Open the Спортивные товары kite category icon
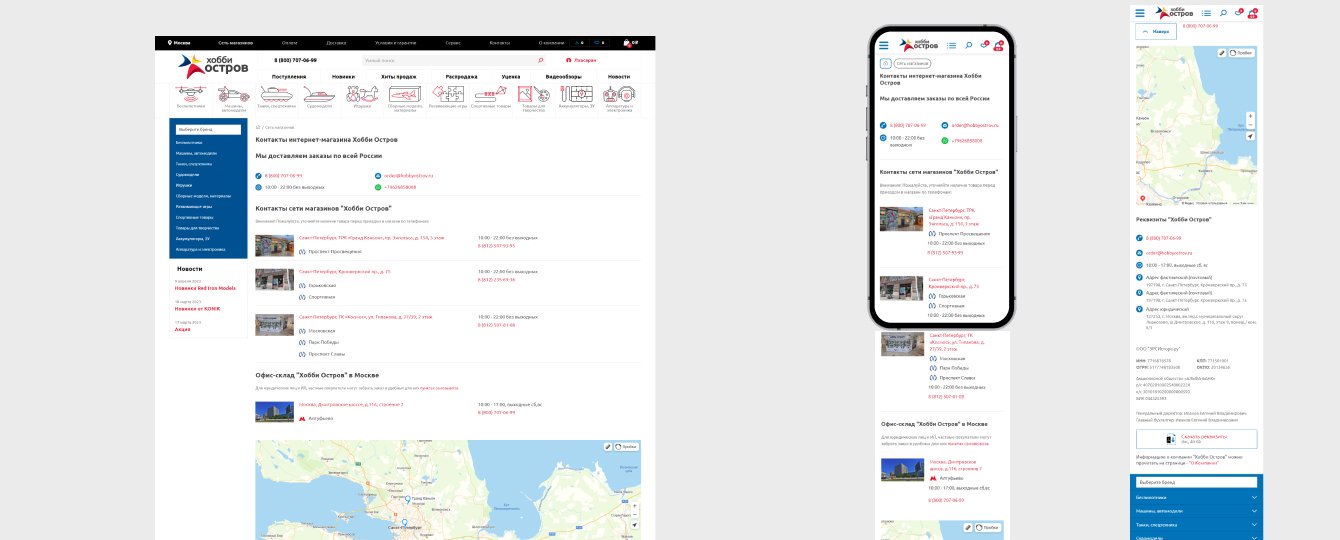This screenshot has width=1340, height=540. pos(490,93)
